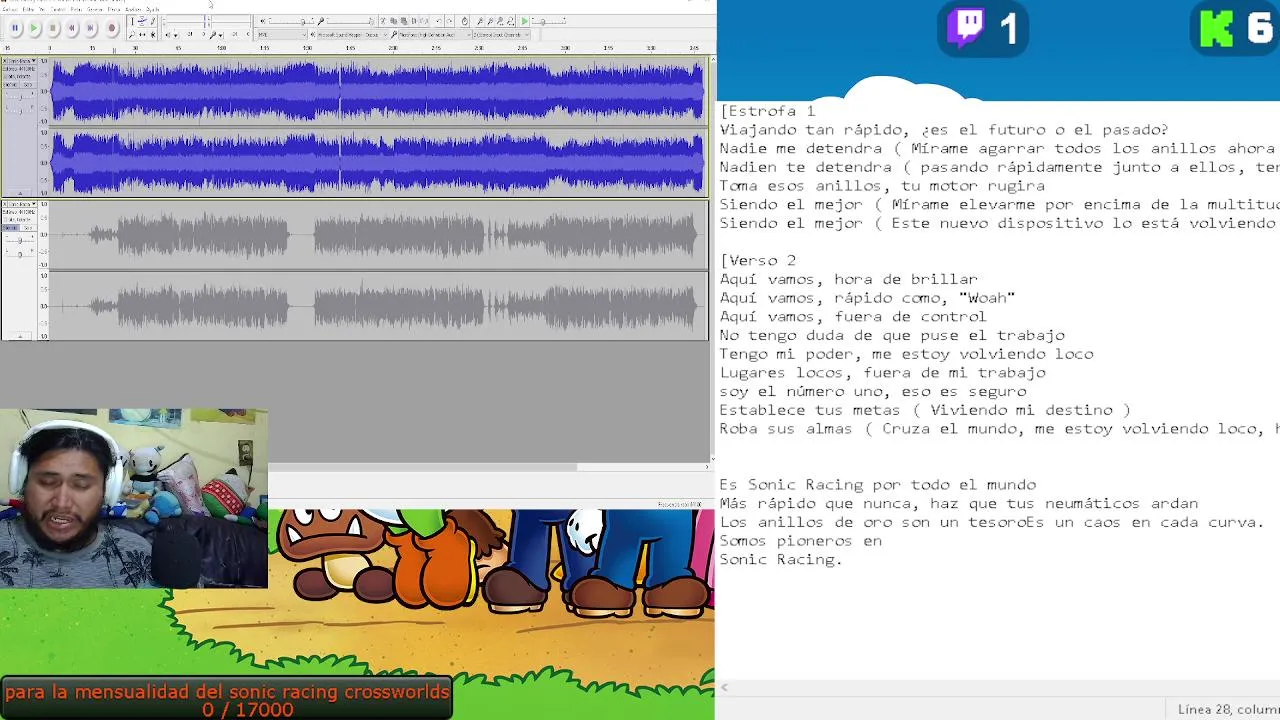
Task: Adjust the playback speed slider
Action: click(549, 21)
